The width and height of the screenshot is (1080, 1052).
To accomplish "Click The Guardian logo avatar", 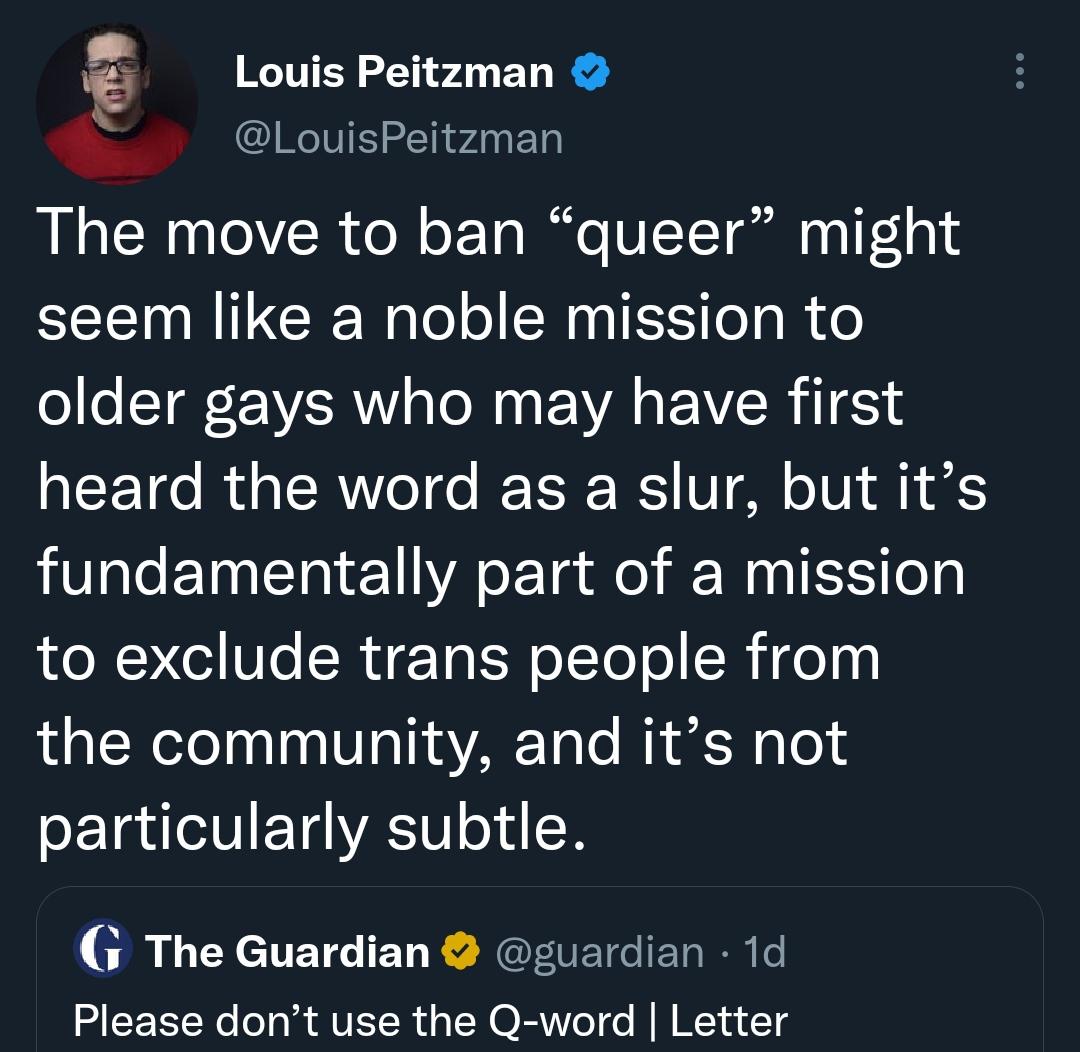I will click(x=102, y=948).
